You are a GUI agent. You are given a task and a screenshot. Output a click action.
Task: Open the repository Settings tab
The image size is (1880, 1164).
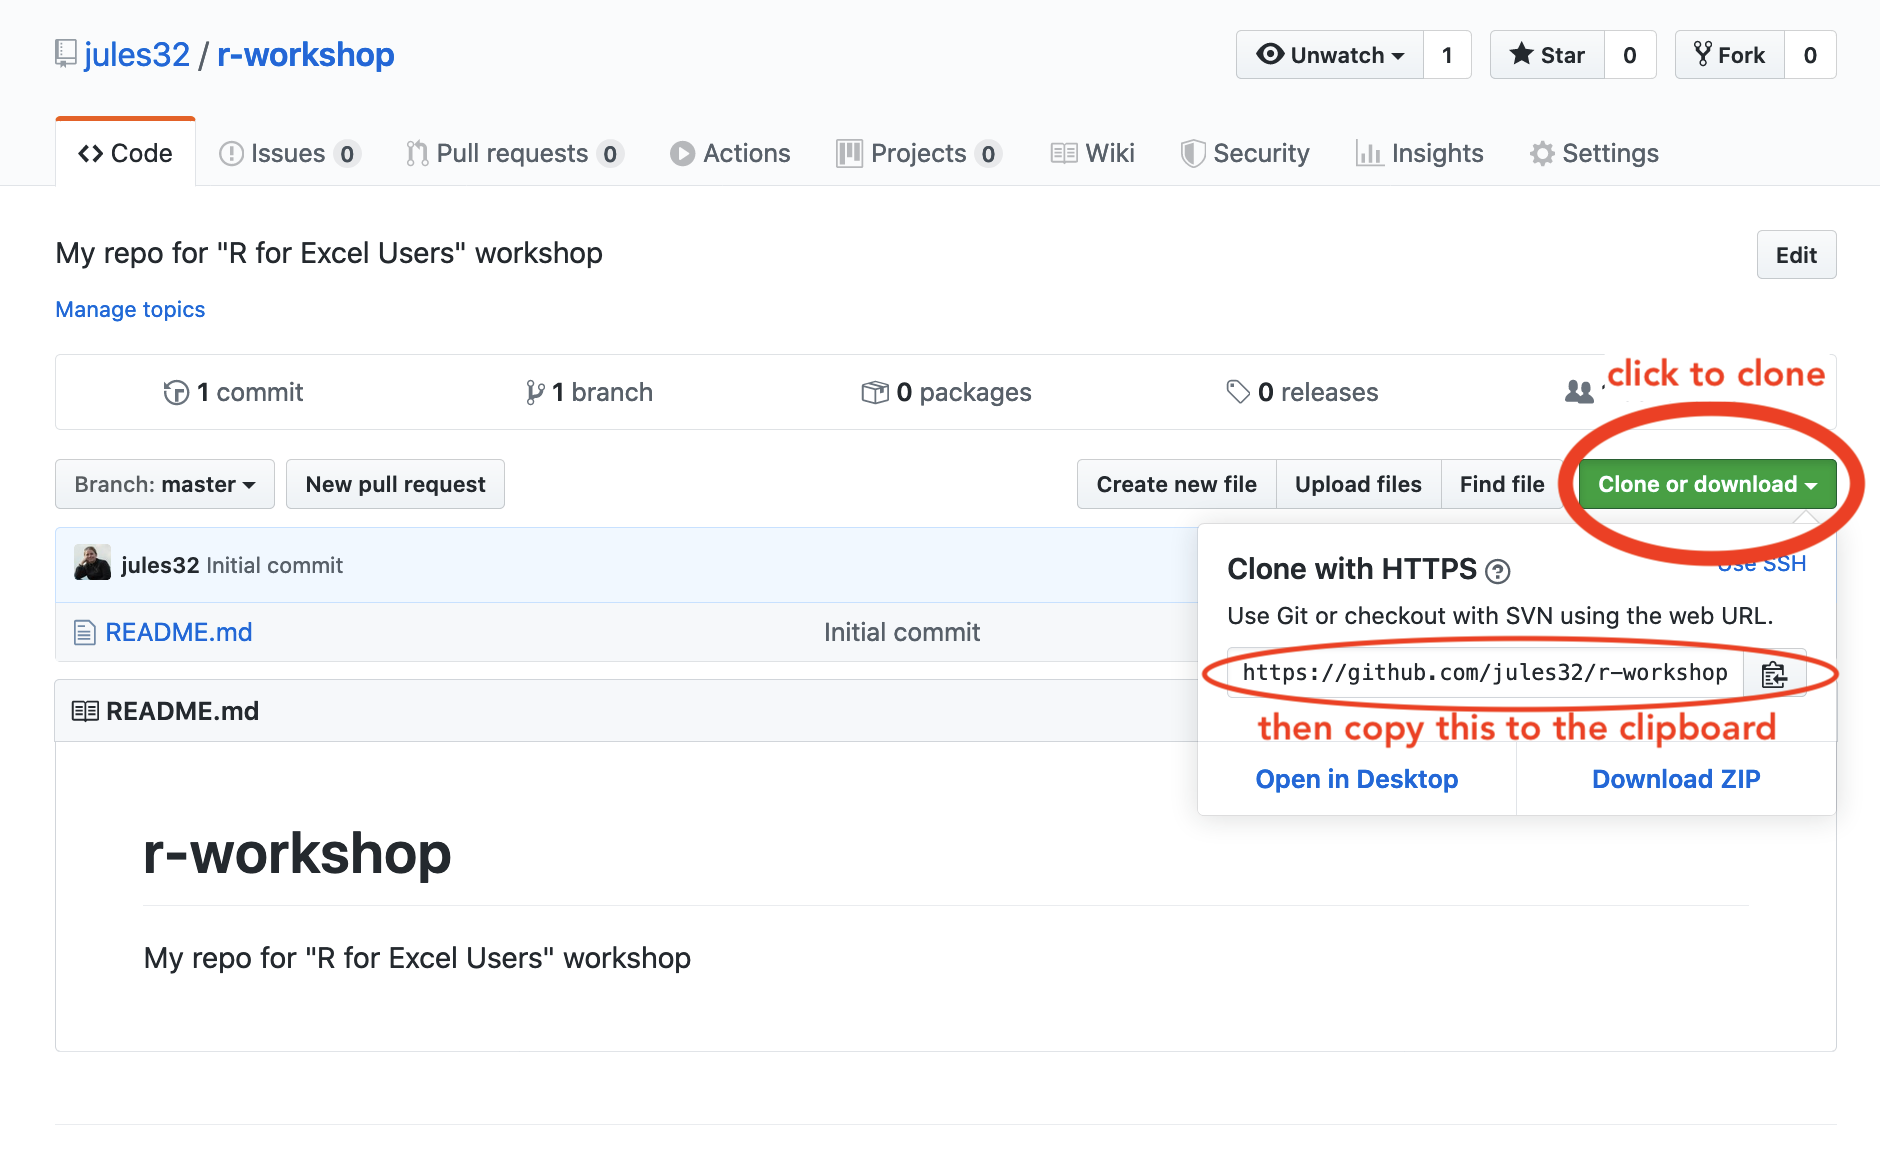(1594, 153)
